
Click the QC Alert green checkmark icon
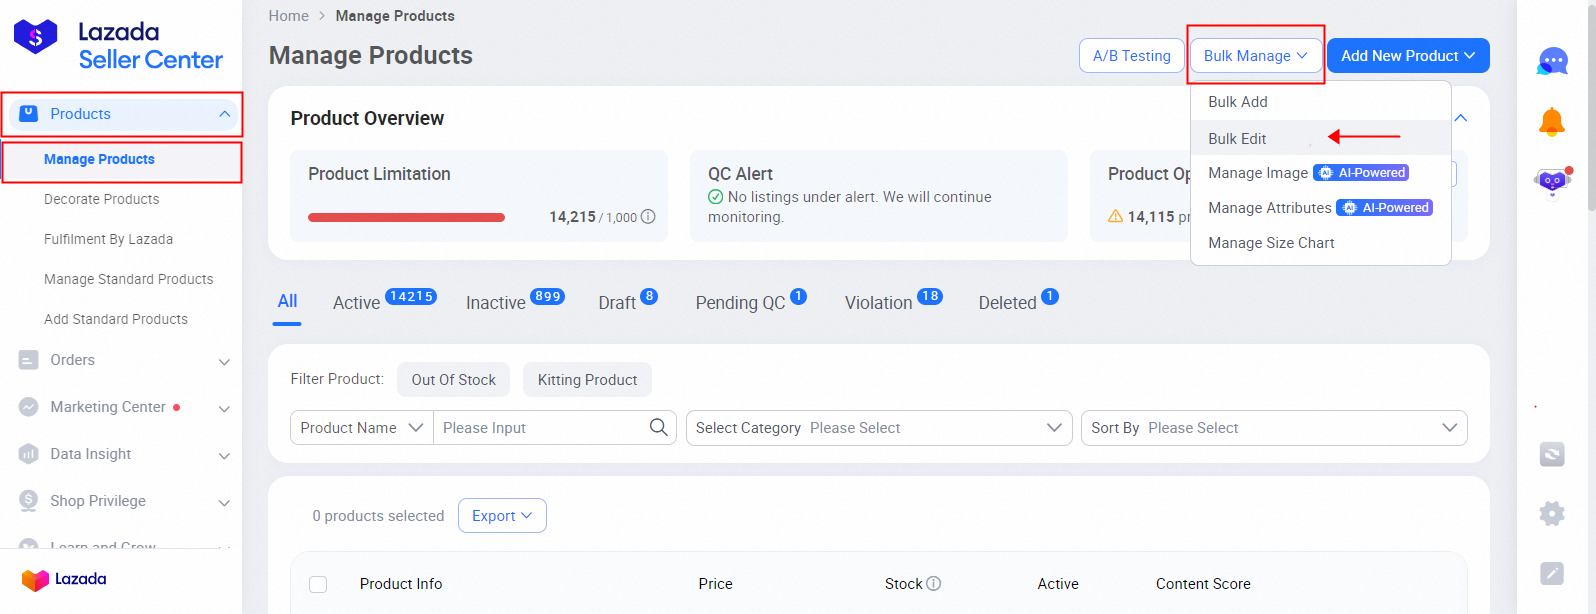[715, 197]
